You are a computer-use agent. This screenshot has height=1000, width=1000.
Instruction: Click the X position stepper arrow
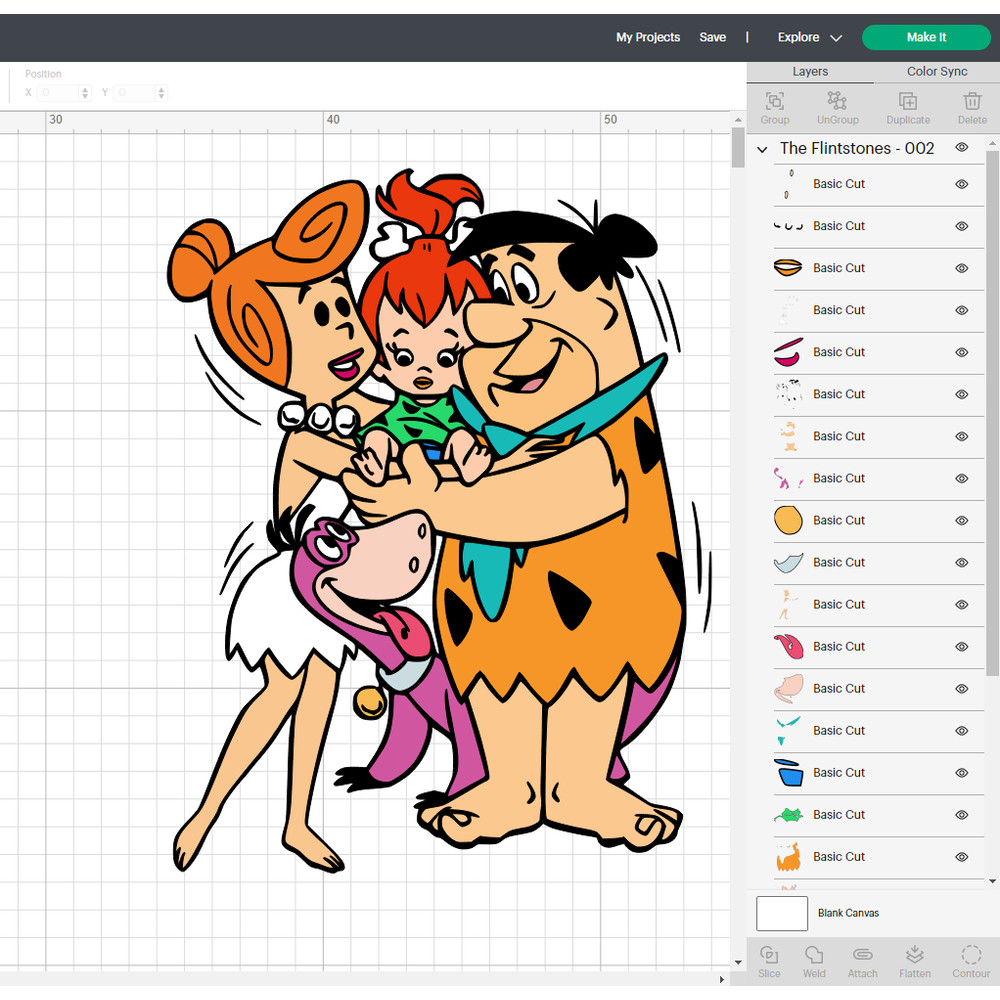click(x=85, y=92)
